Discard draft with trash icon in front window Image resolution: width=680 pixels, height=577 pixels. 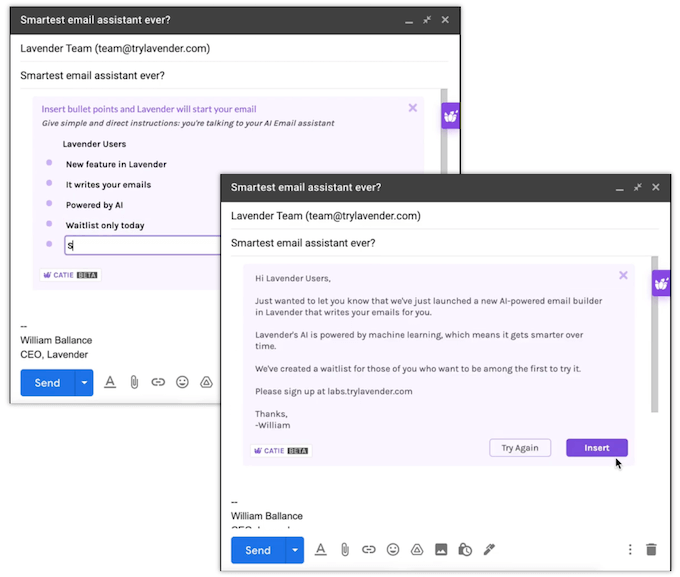coord(651,550)
